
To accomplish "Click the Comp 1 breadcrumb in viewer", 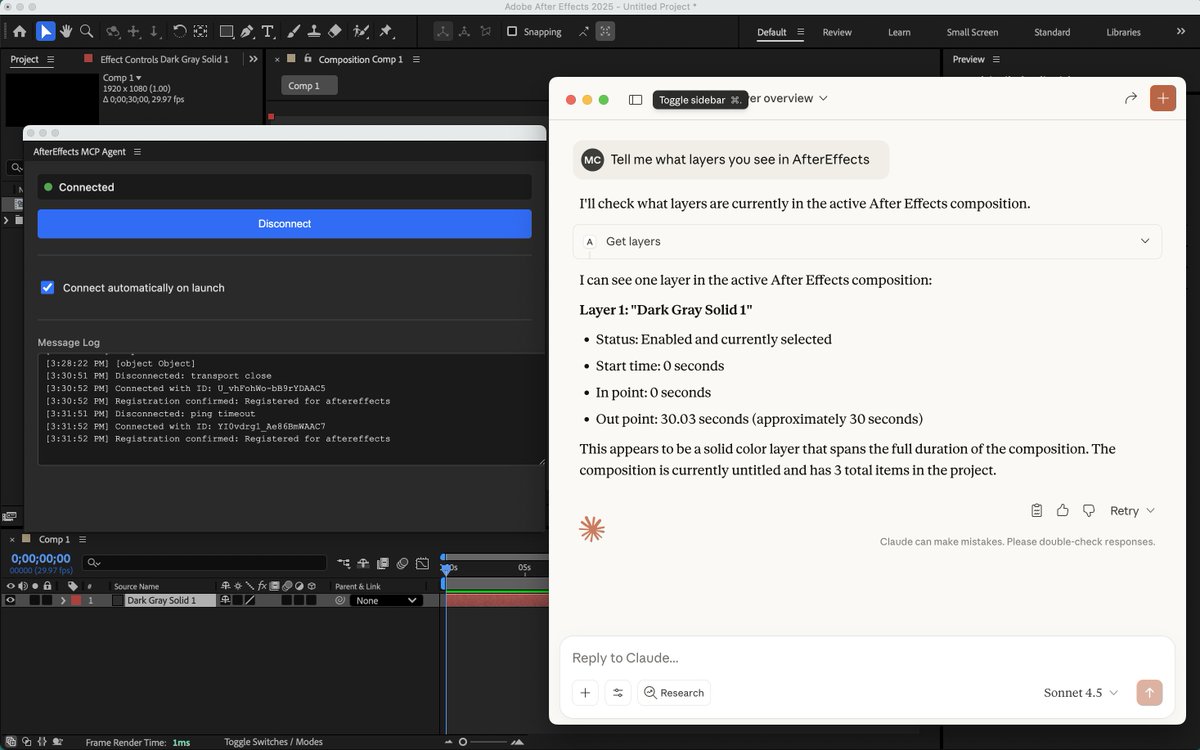I will [308, 86].
